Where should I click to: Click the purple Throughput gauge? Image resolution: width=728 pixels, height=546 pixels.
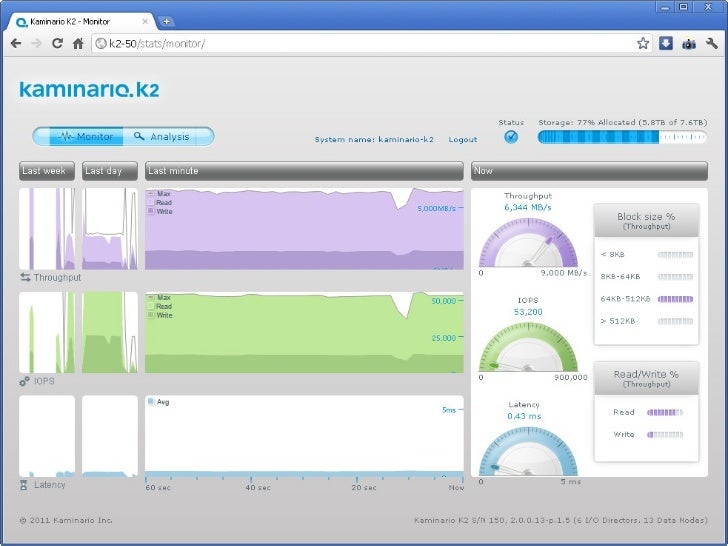528,243
